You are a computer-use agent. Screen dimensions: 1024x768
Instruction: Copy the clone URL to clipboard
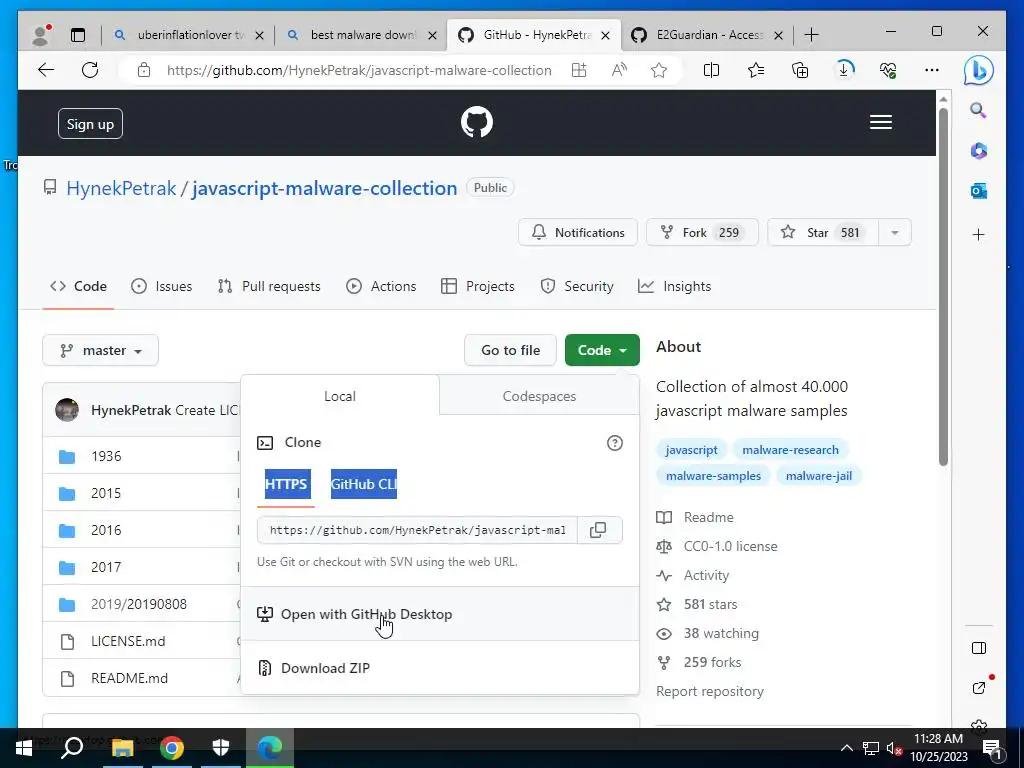(x=598, y=530)
